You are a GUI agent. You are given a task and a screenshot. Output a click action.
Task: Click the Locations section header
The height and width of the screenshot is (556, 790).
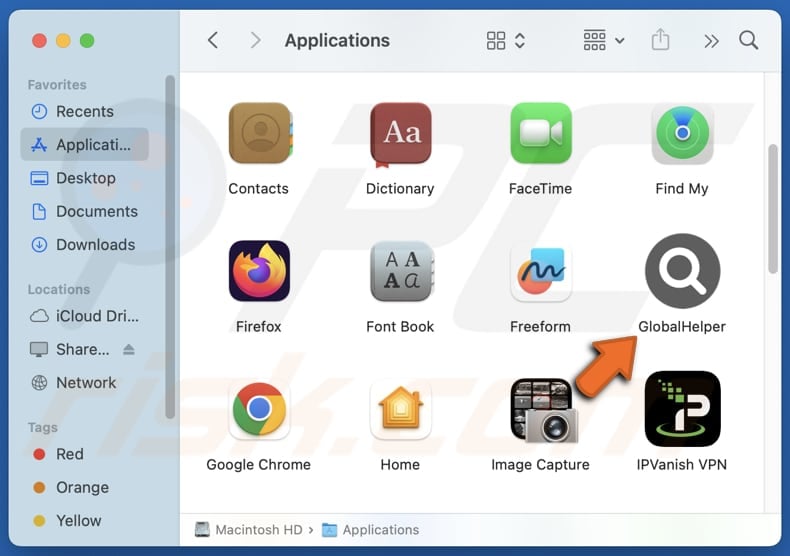(x=58, y=290)
